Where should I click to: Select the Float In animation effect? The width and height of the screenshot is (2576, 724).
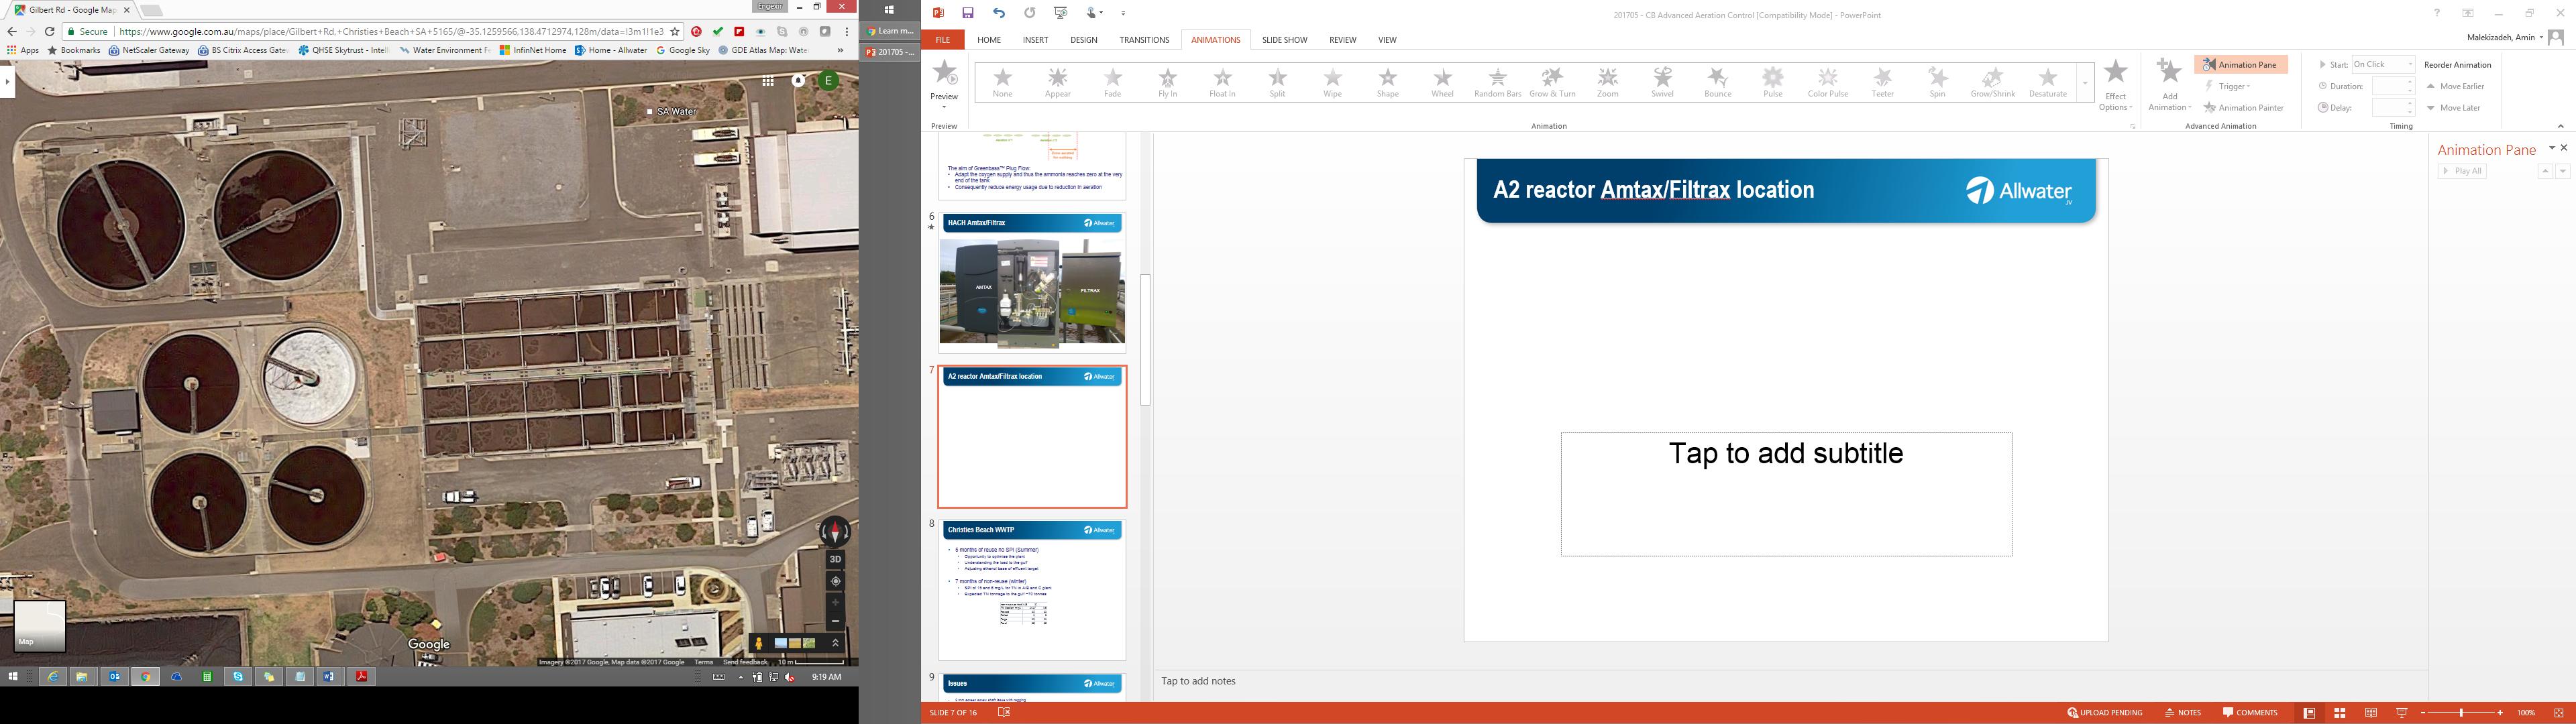[x=1222, y=83]
